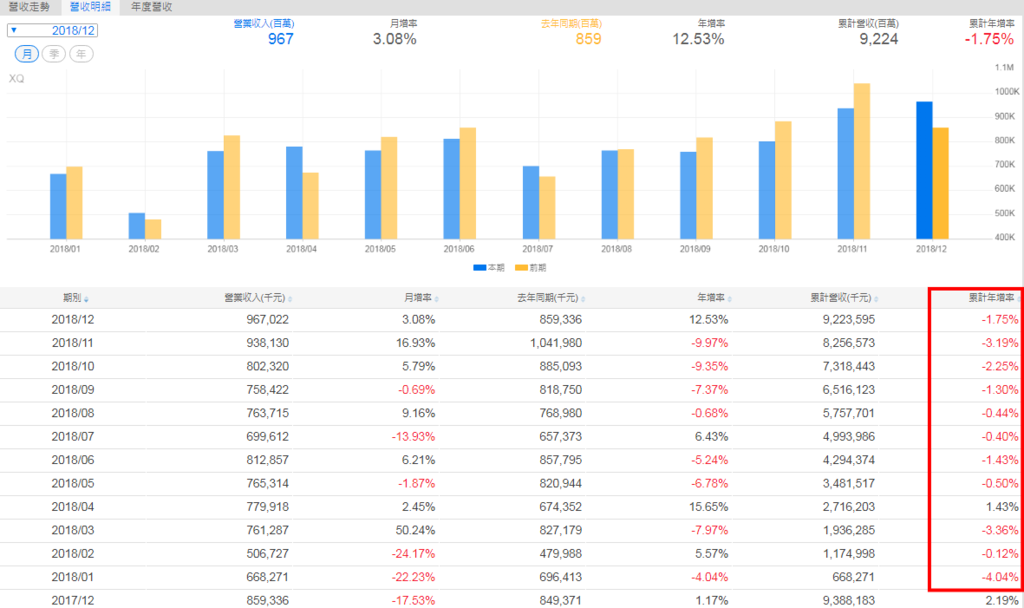The width and height of the screenshot is (1024, 608).
Task: Switch to the 營收走勢 tab
Action: [x=29, y=7]
